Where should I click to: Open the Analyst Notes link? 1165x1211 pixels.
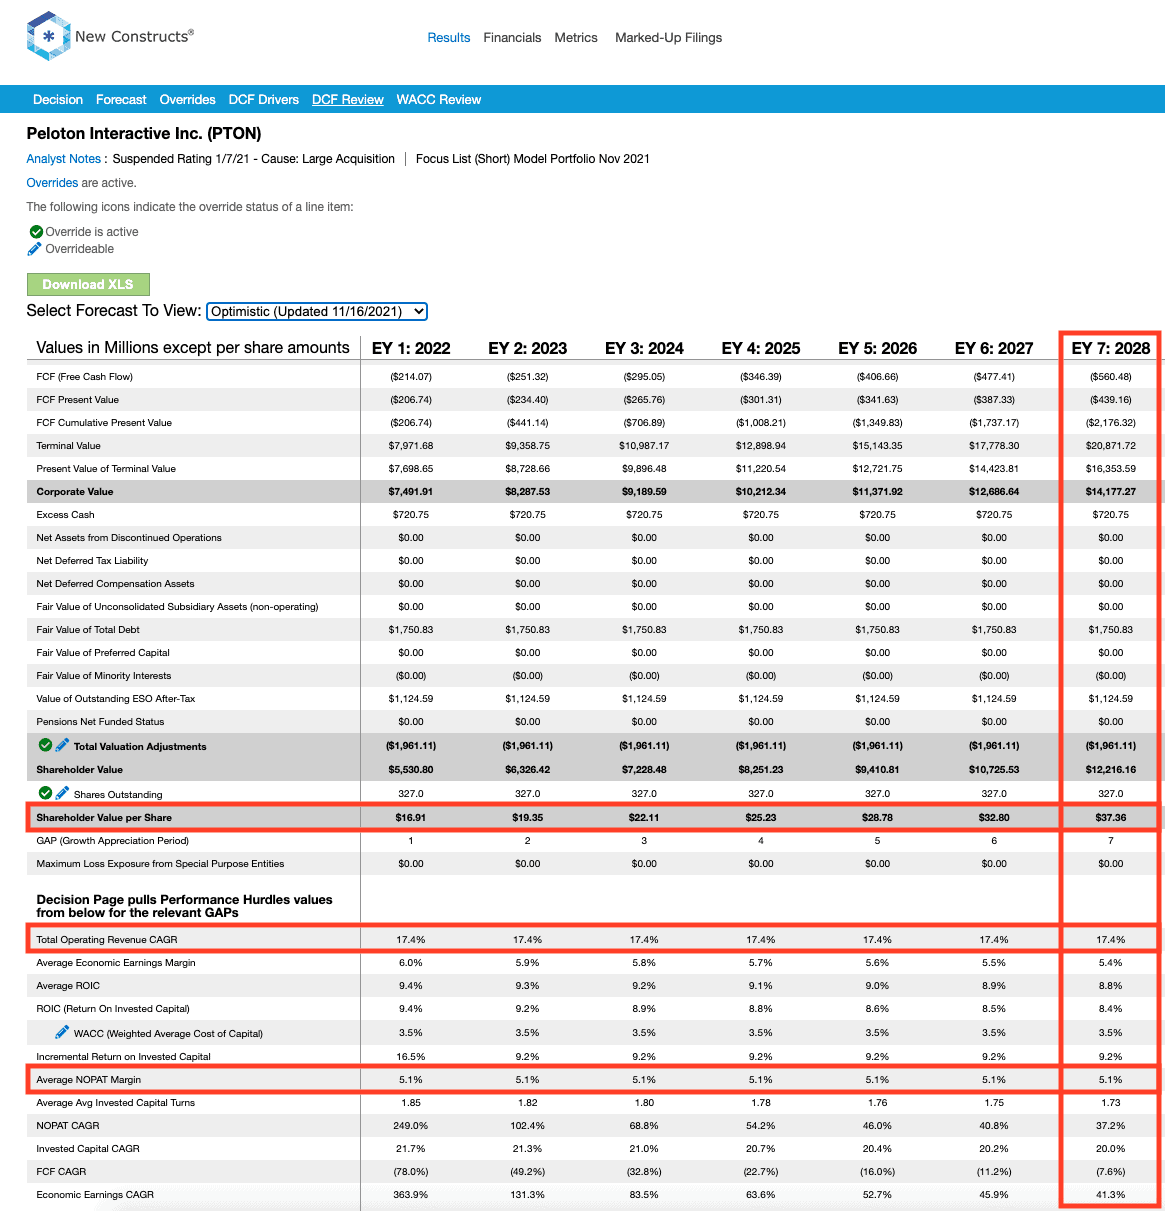(x=64, y=159)
